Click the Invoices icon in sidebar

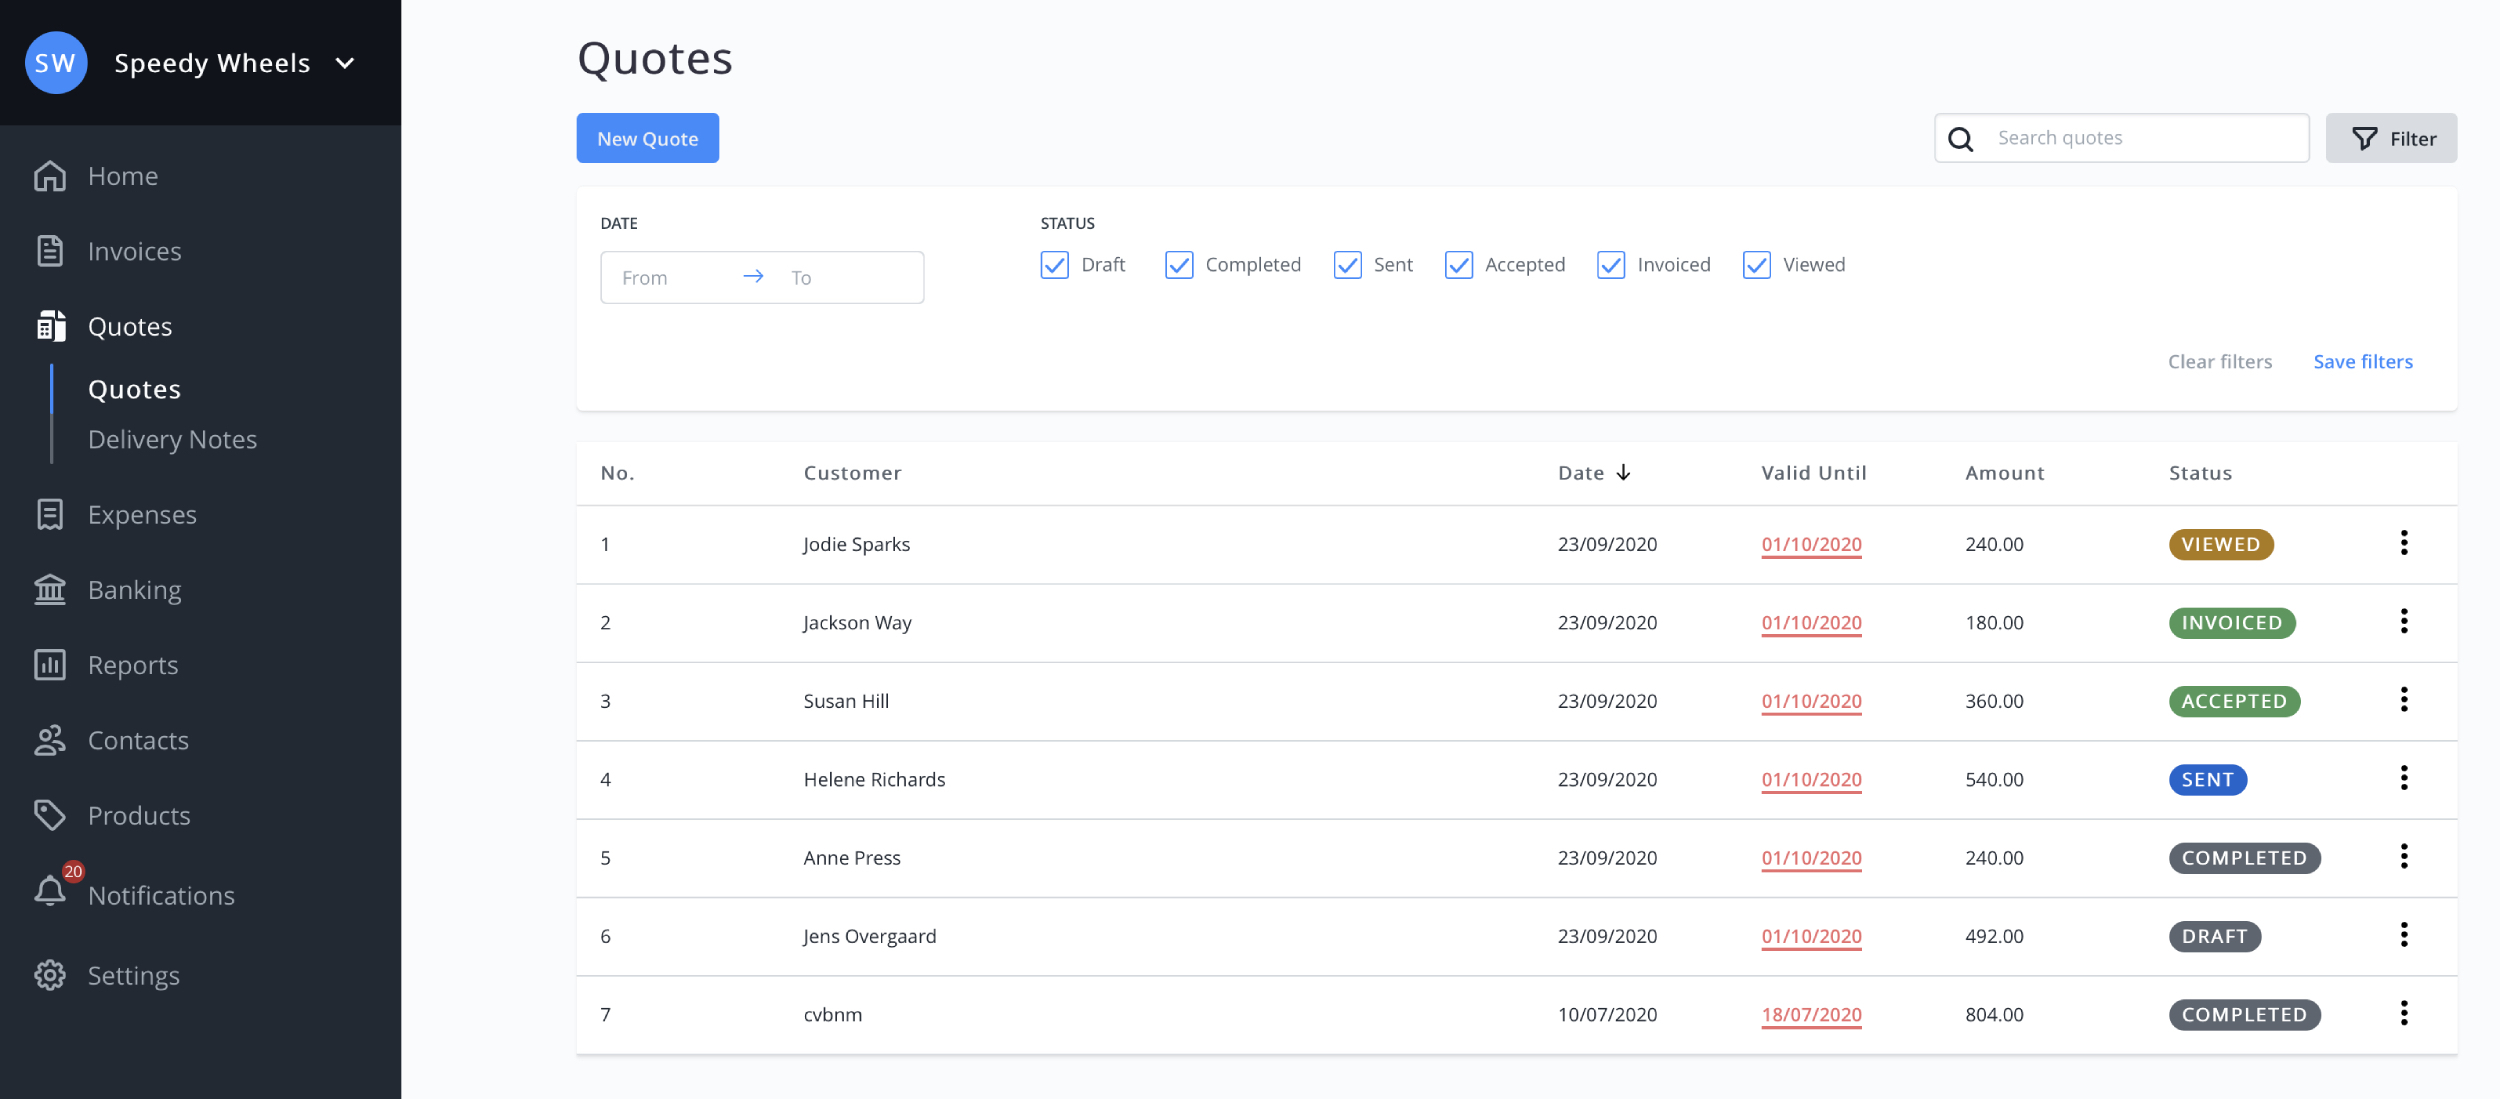[x=48, y=249]
